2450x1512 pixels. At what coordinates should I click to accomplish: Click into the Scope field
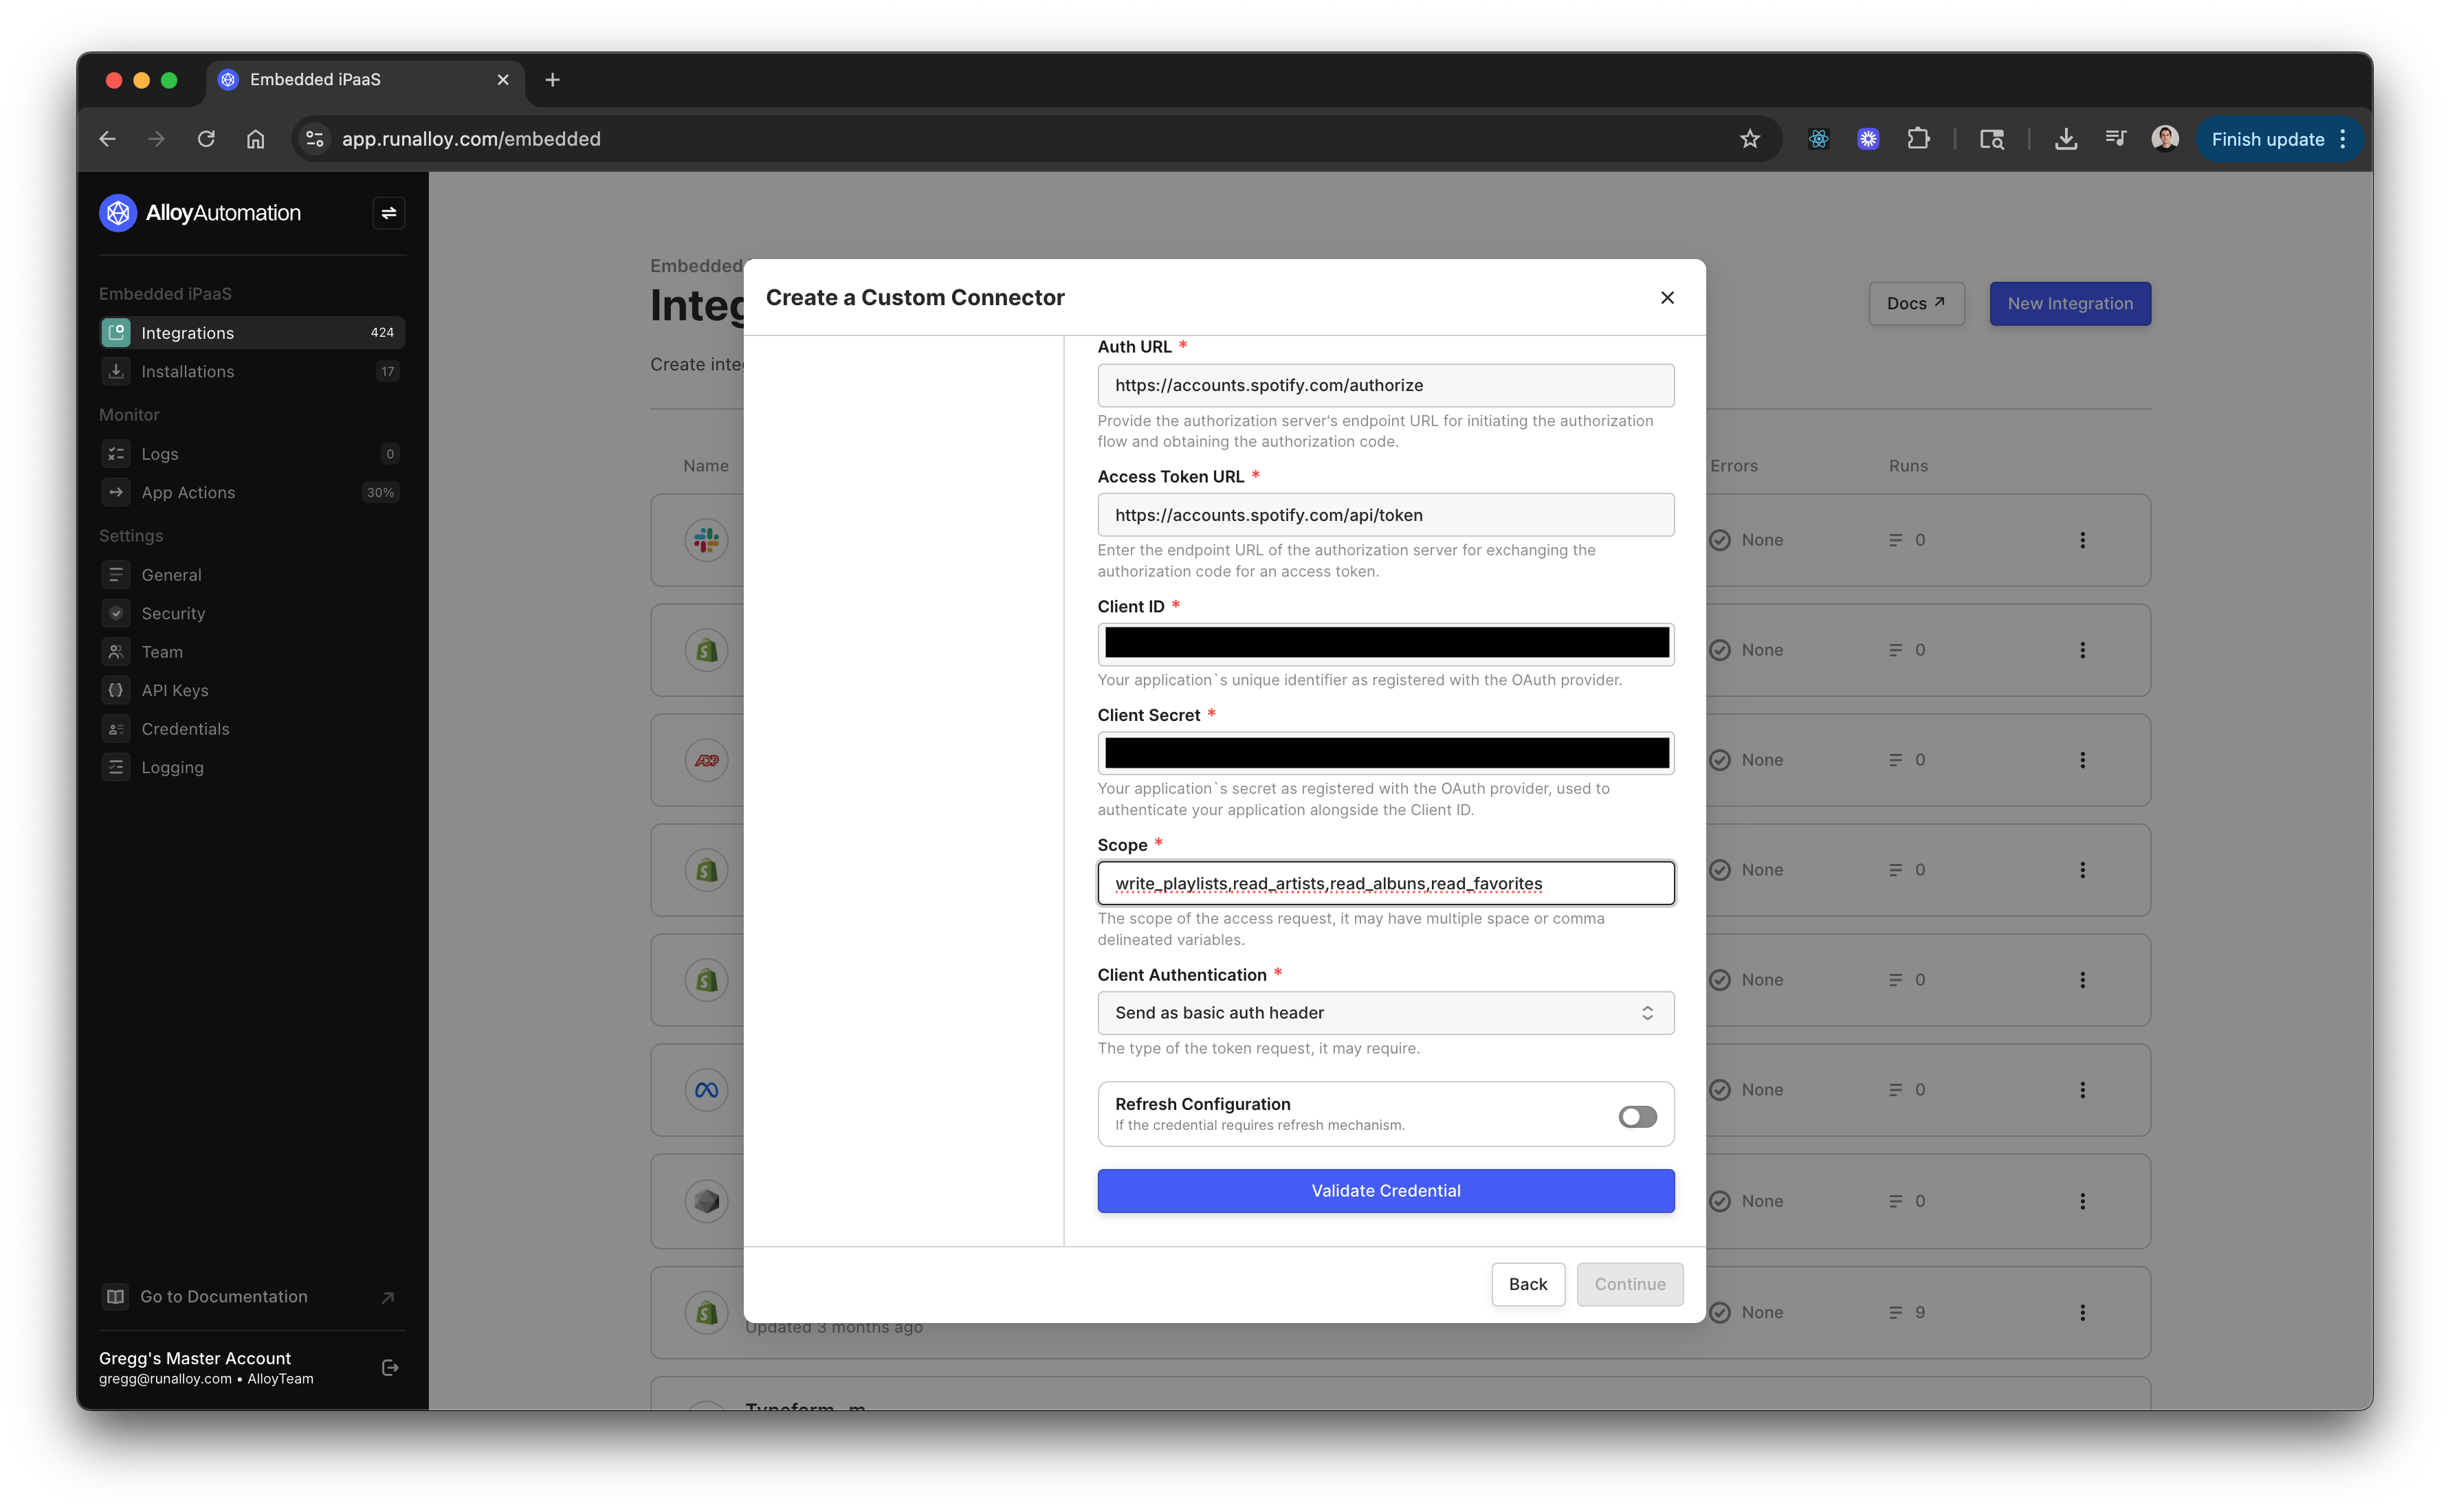[x=1385, y=883]
